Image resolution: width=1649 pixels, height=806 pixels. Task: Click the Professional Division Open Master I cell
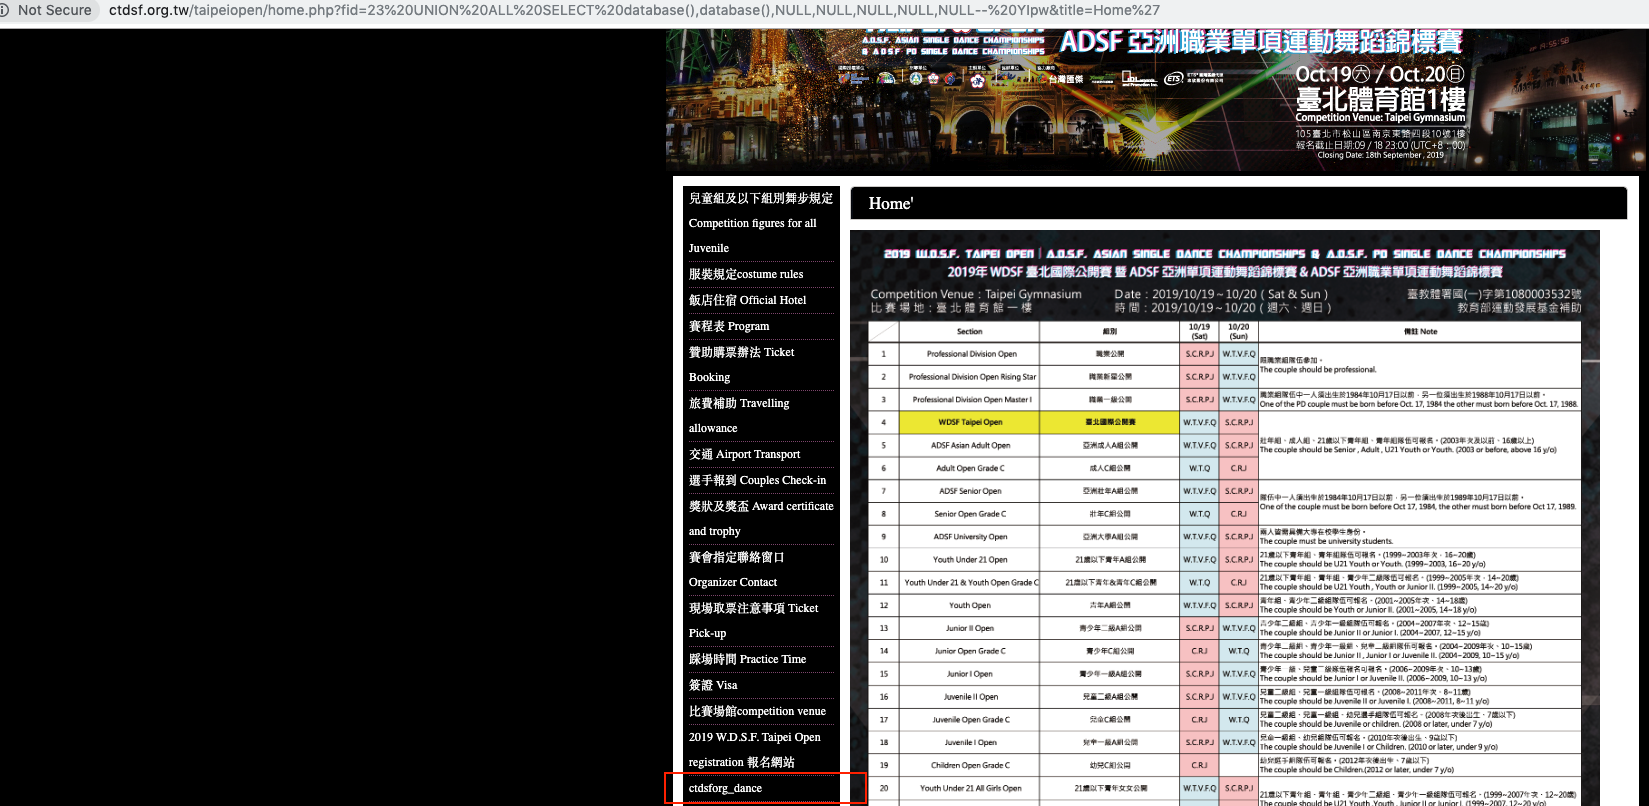(x=971, y=400)
